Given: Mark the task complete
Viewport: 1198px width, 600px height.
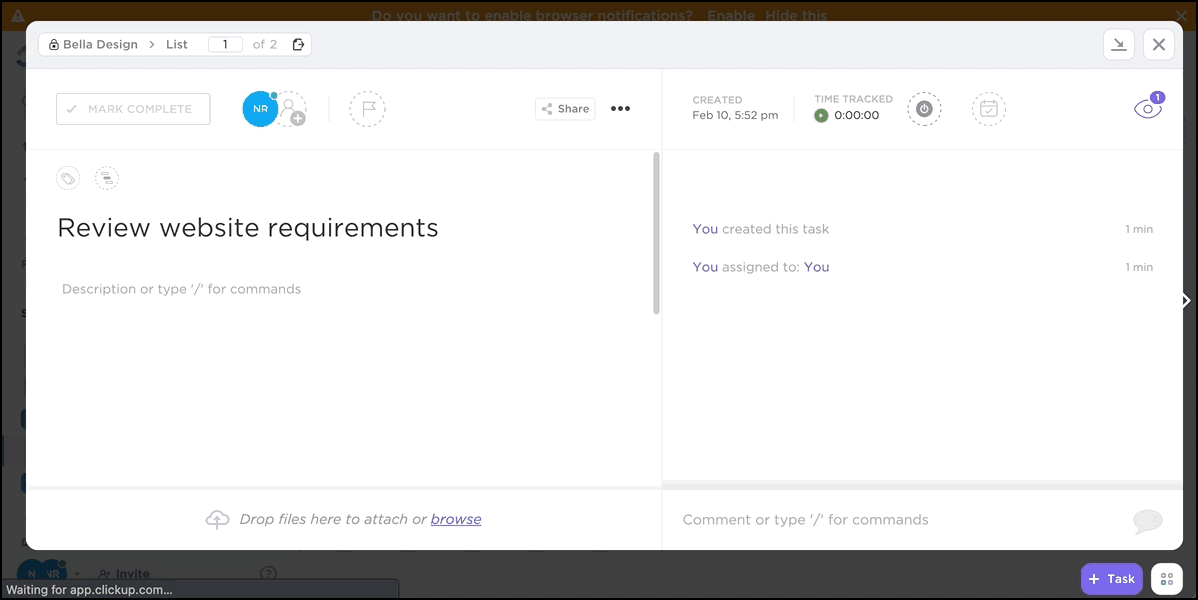Looking at the screenshot, I should tap(133, 109).
